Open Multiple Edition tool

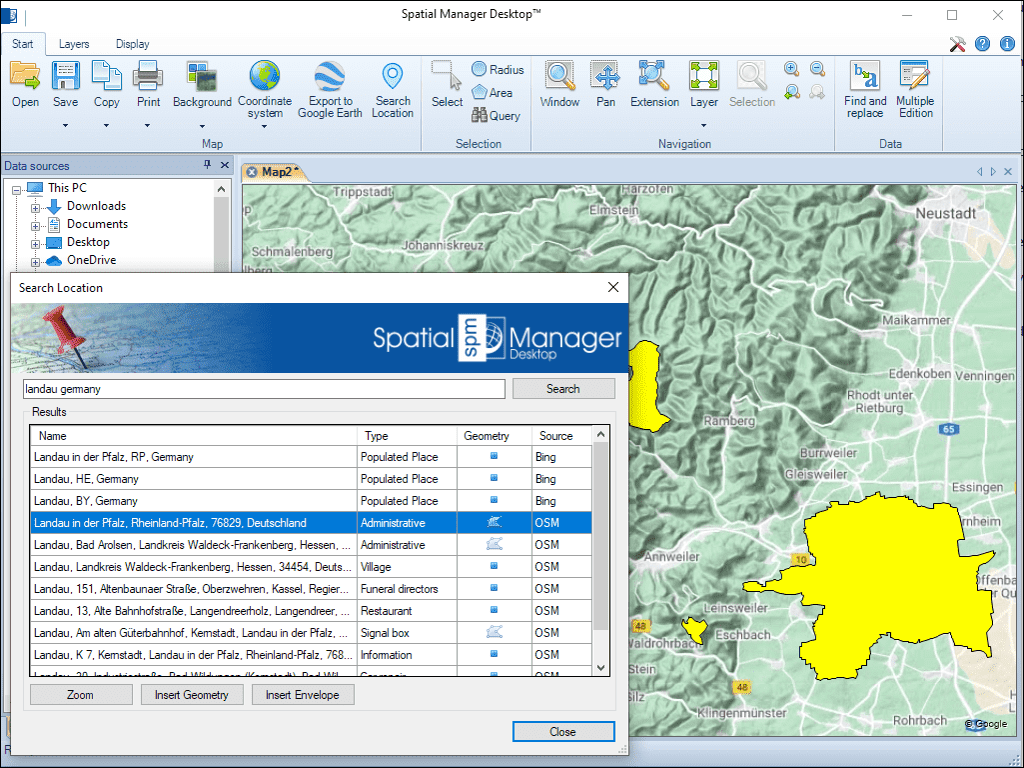915,89
